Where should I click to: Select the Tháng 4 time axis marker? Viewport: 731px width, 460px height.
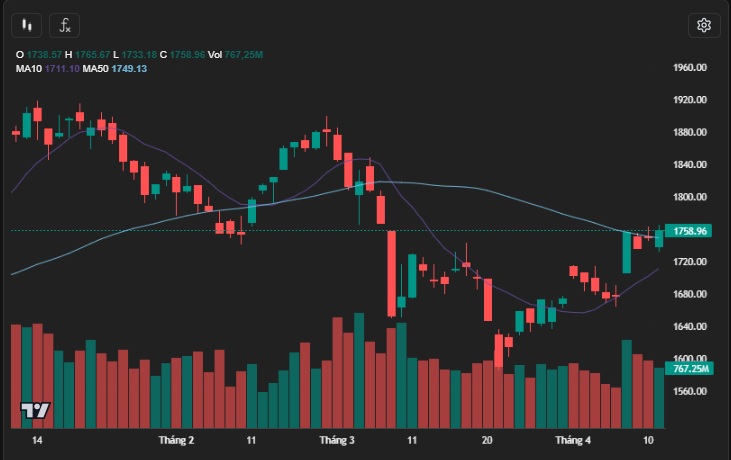click(x=573, y=440)
